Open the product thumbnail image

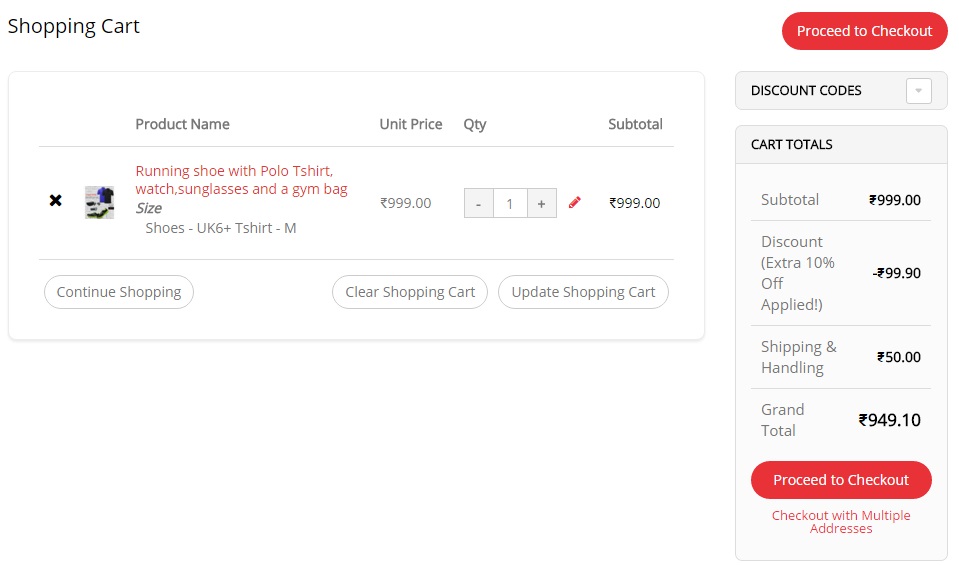(x=99, y=202)
